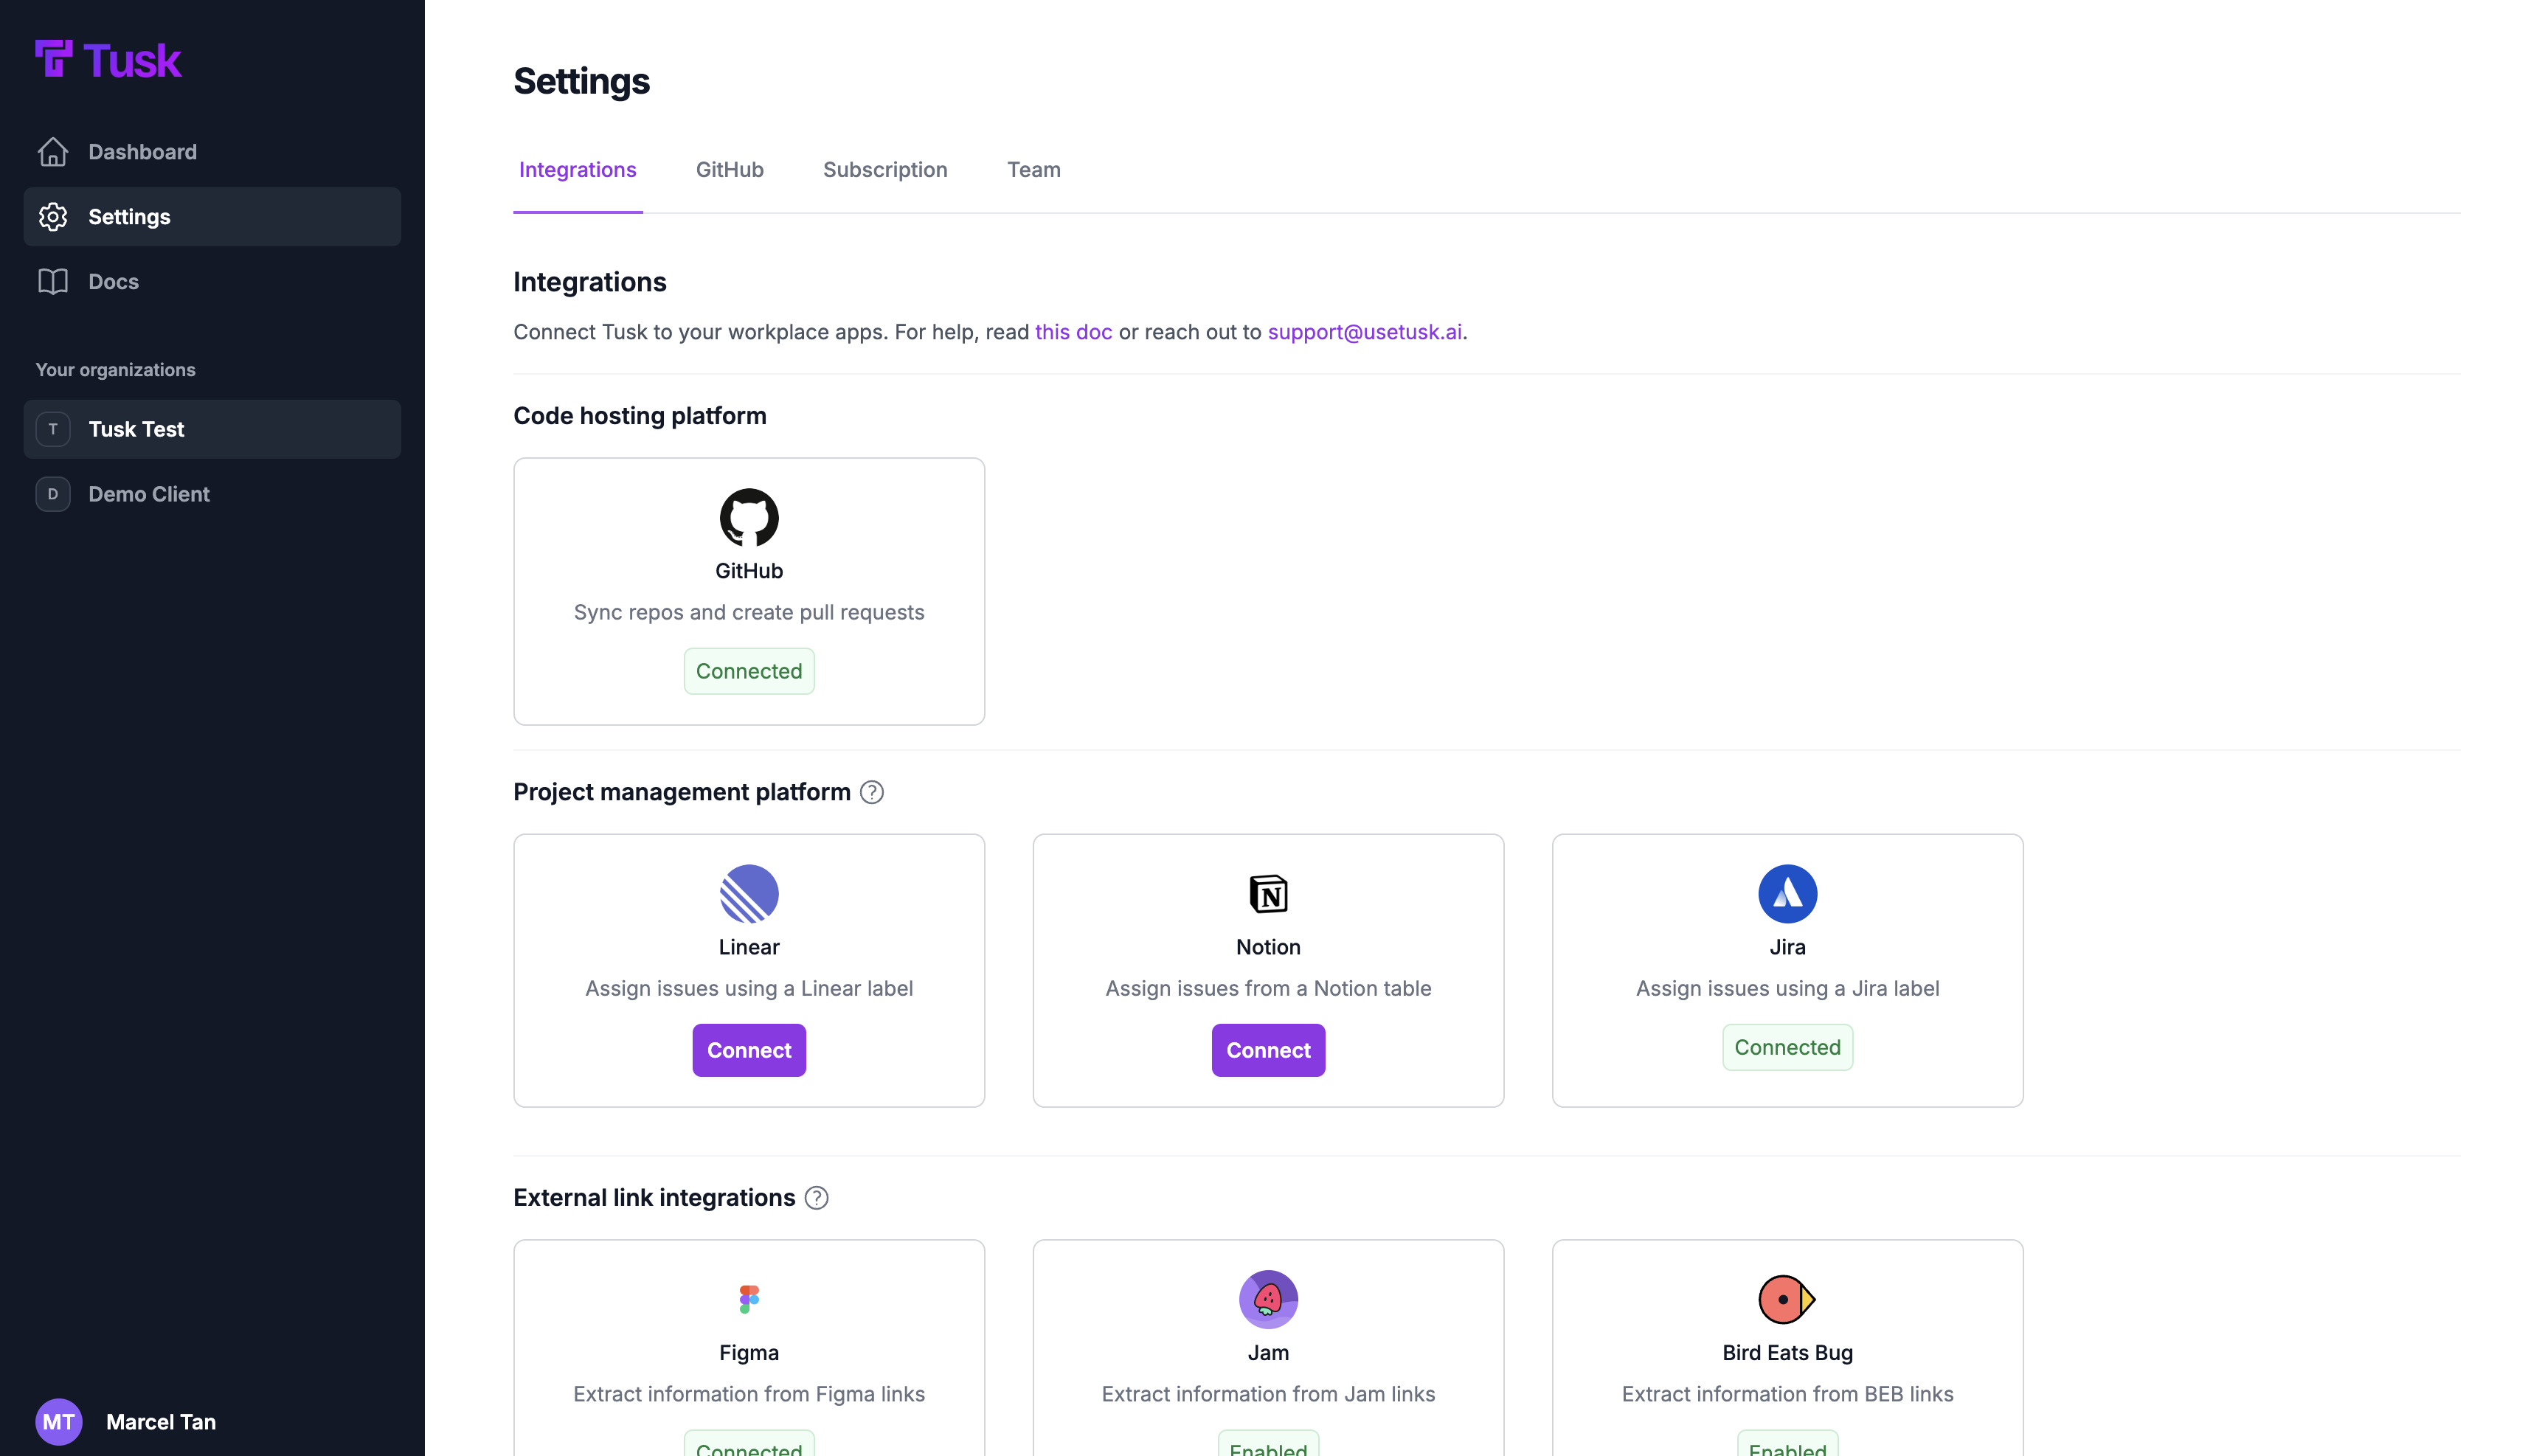
Task: Click the Figma card title
Action: point(749,1353)
